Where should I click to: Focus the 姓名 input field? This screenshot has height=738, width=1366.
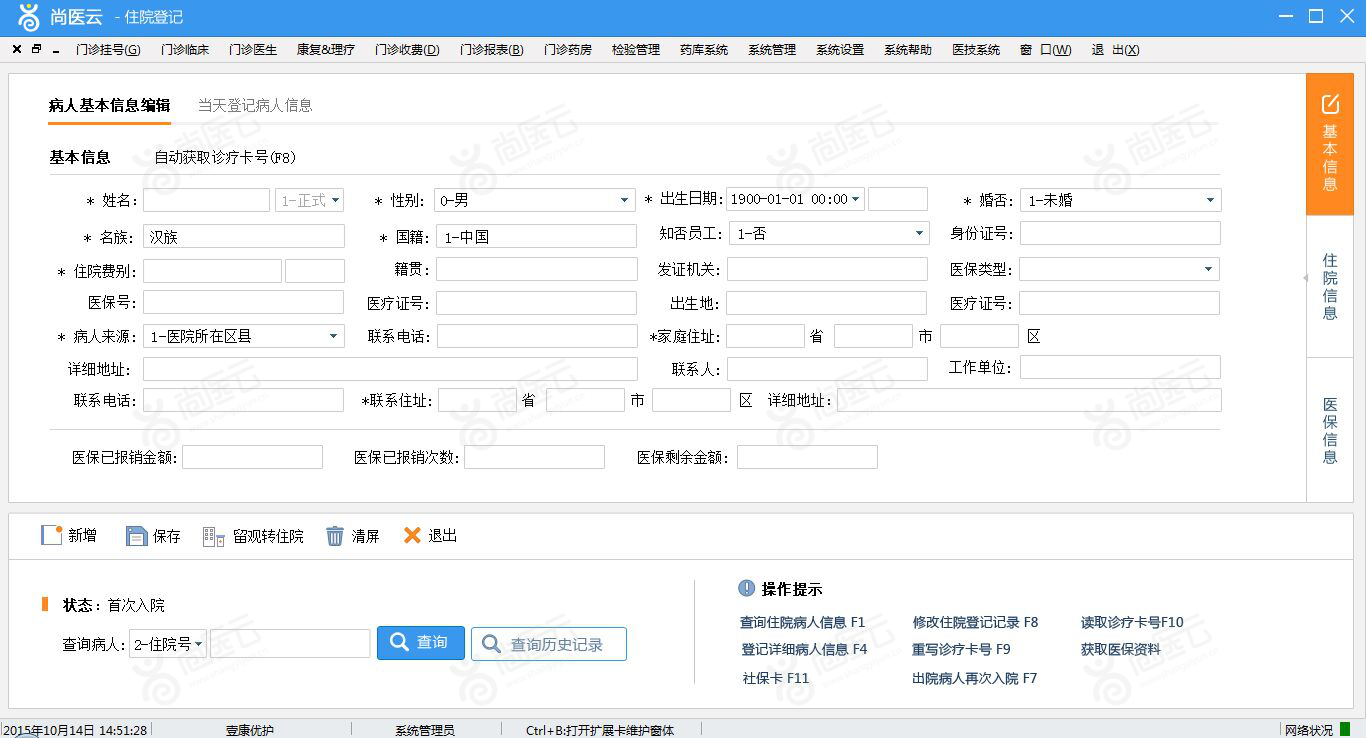point(207,200)
